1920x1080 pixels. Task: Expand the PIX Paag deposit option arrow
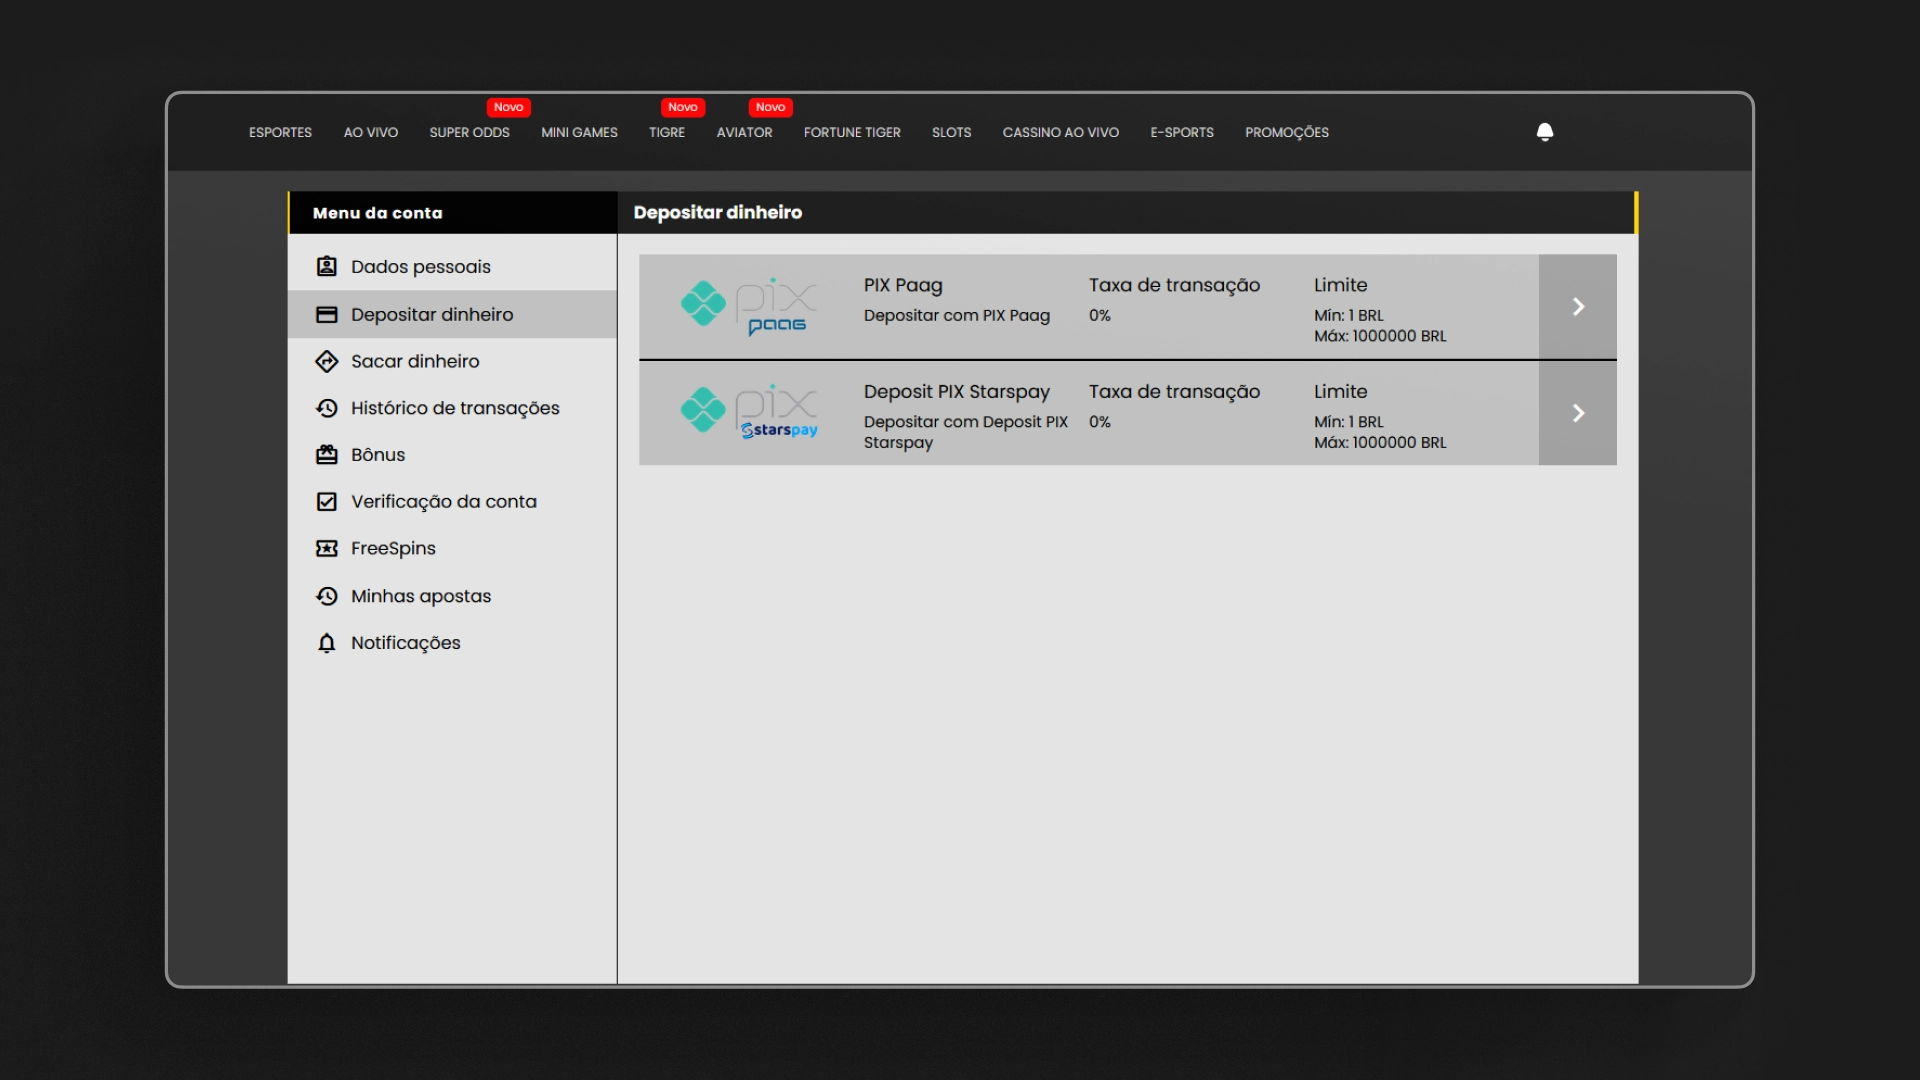tap(1578, 306)
